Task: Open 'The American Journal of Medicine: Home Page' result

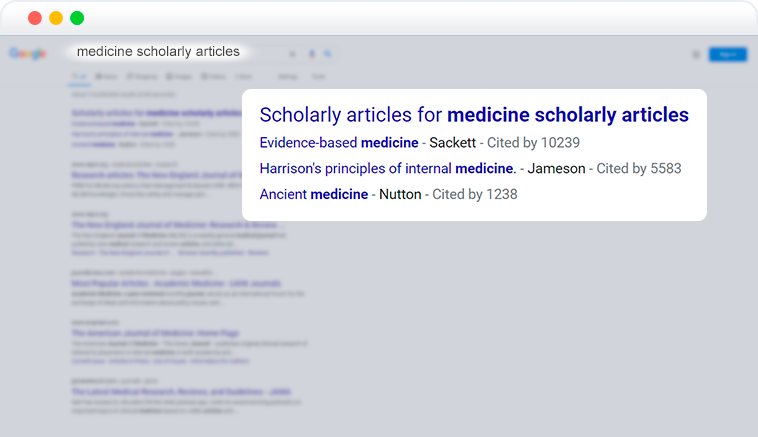Action: [155, 333]
